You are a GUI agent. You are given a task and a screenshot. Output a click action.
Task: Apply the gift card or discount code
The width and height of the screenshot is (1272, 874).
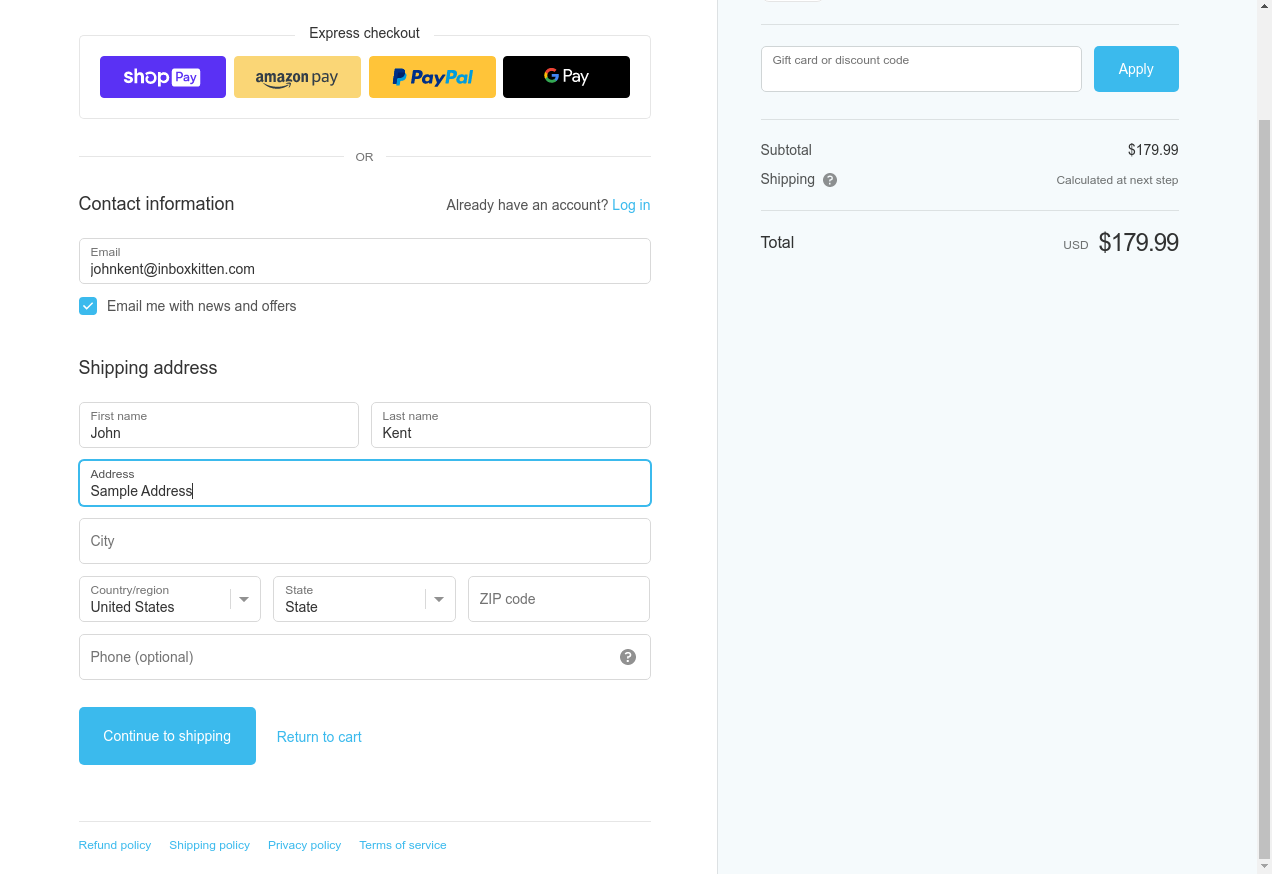point(1135,69)
